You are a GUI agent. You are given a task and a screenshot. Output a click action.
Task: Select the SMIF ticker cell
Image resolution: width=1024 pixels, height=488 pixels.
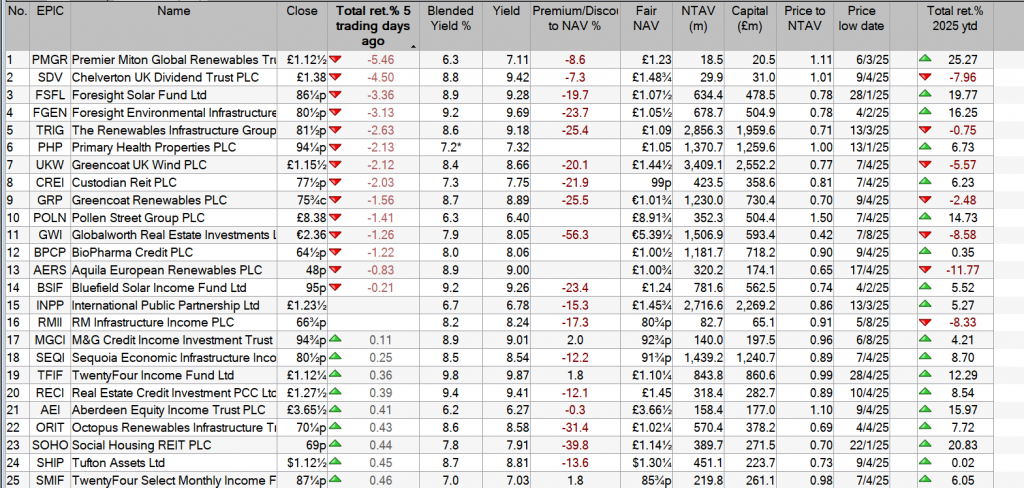[x=50, y=481]
